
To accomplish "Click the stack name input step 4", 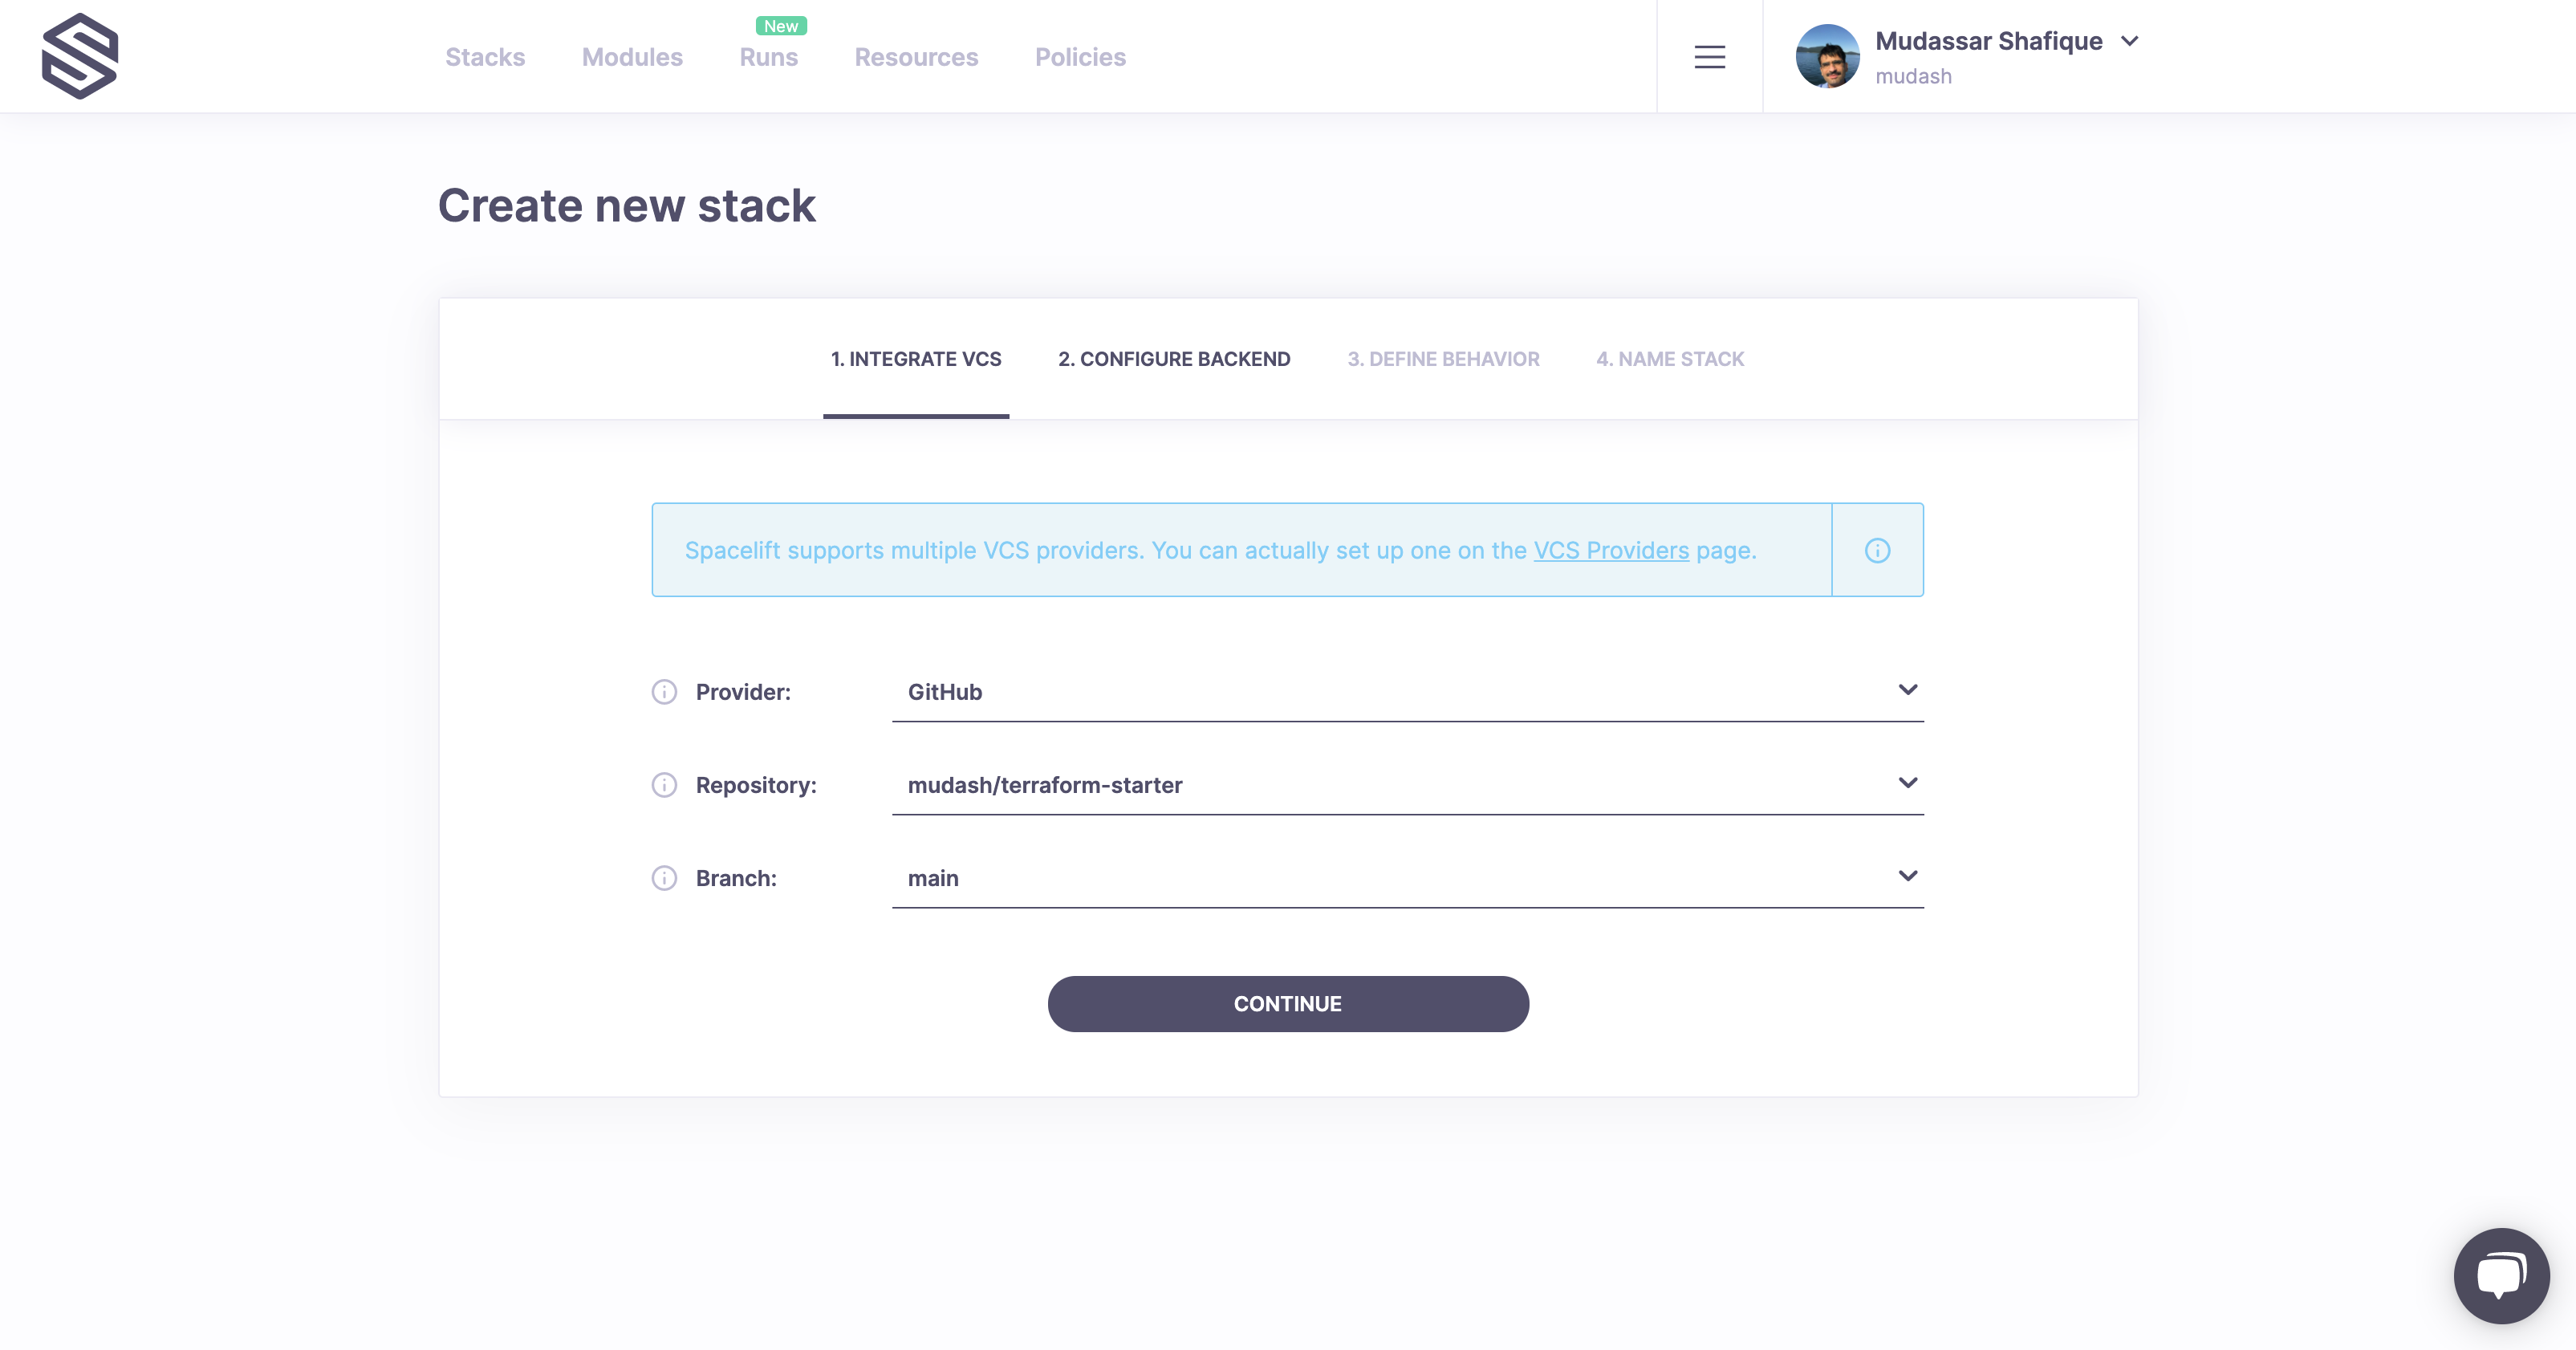I will point(1670,358).
